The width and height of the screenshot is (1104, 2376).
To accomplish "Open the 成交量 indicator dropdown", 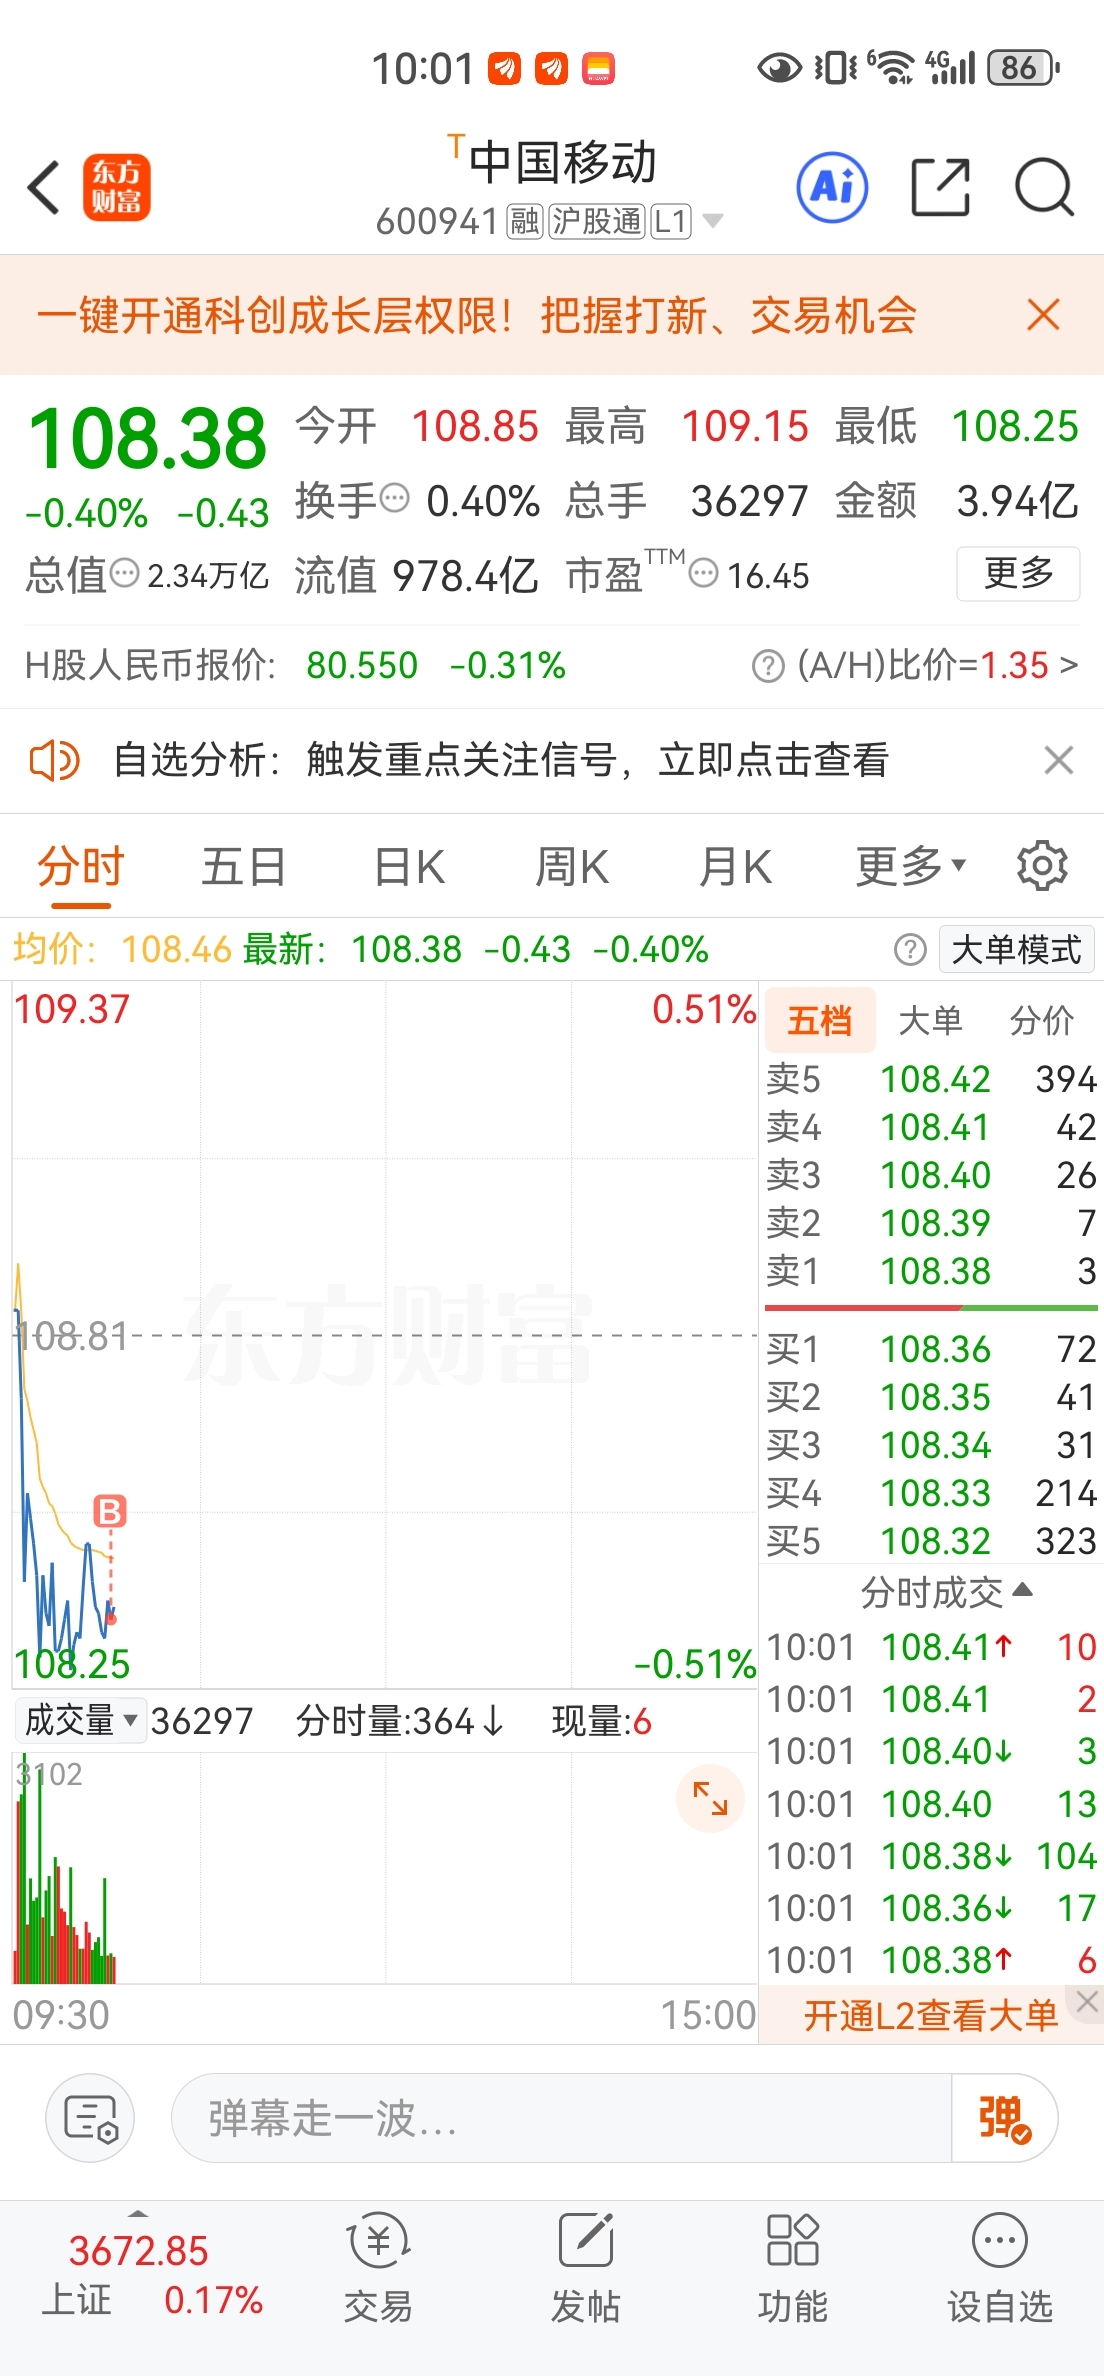I will pyautogui.click(x=81, y=1720).
